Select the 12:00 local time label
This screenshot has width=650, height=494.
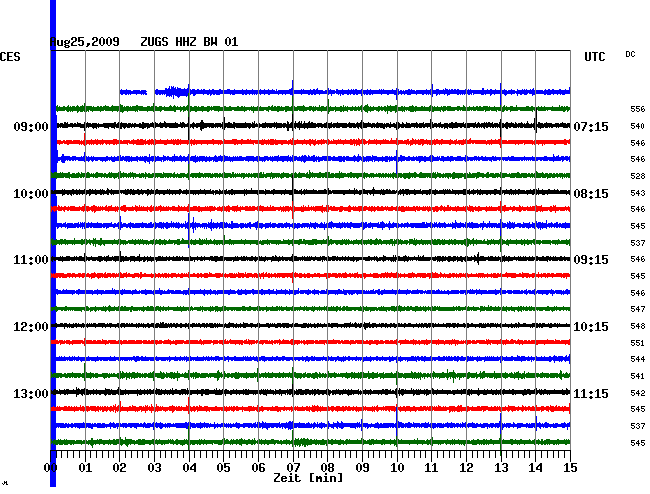point(31,327)
